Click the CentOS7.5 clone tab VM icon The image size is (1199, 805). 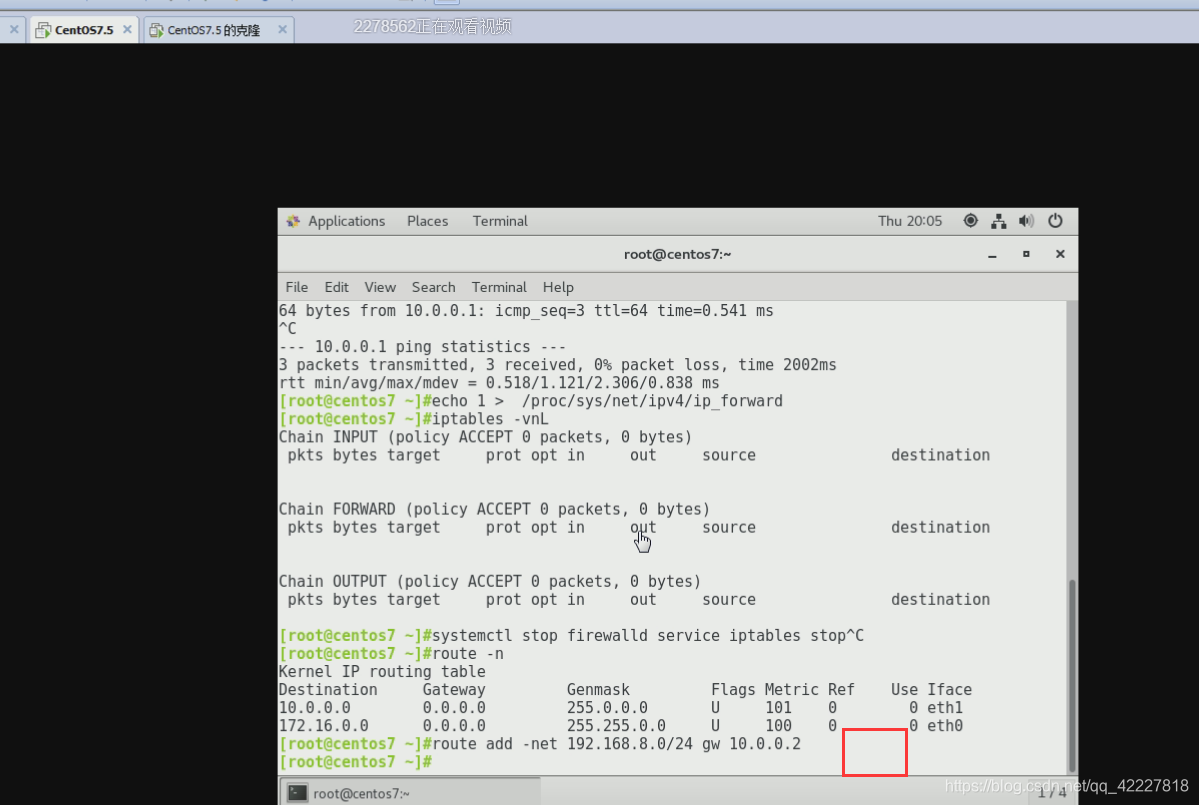[x=157, y=30]
